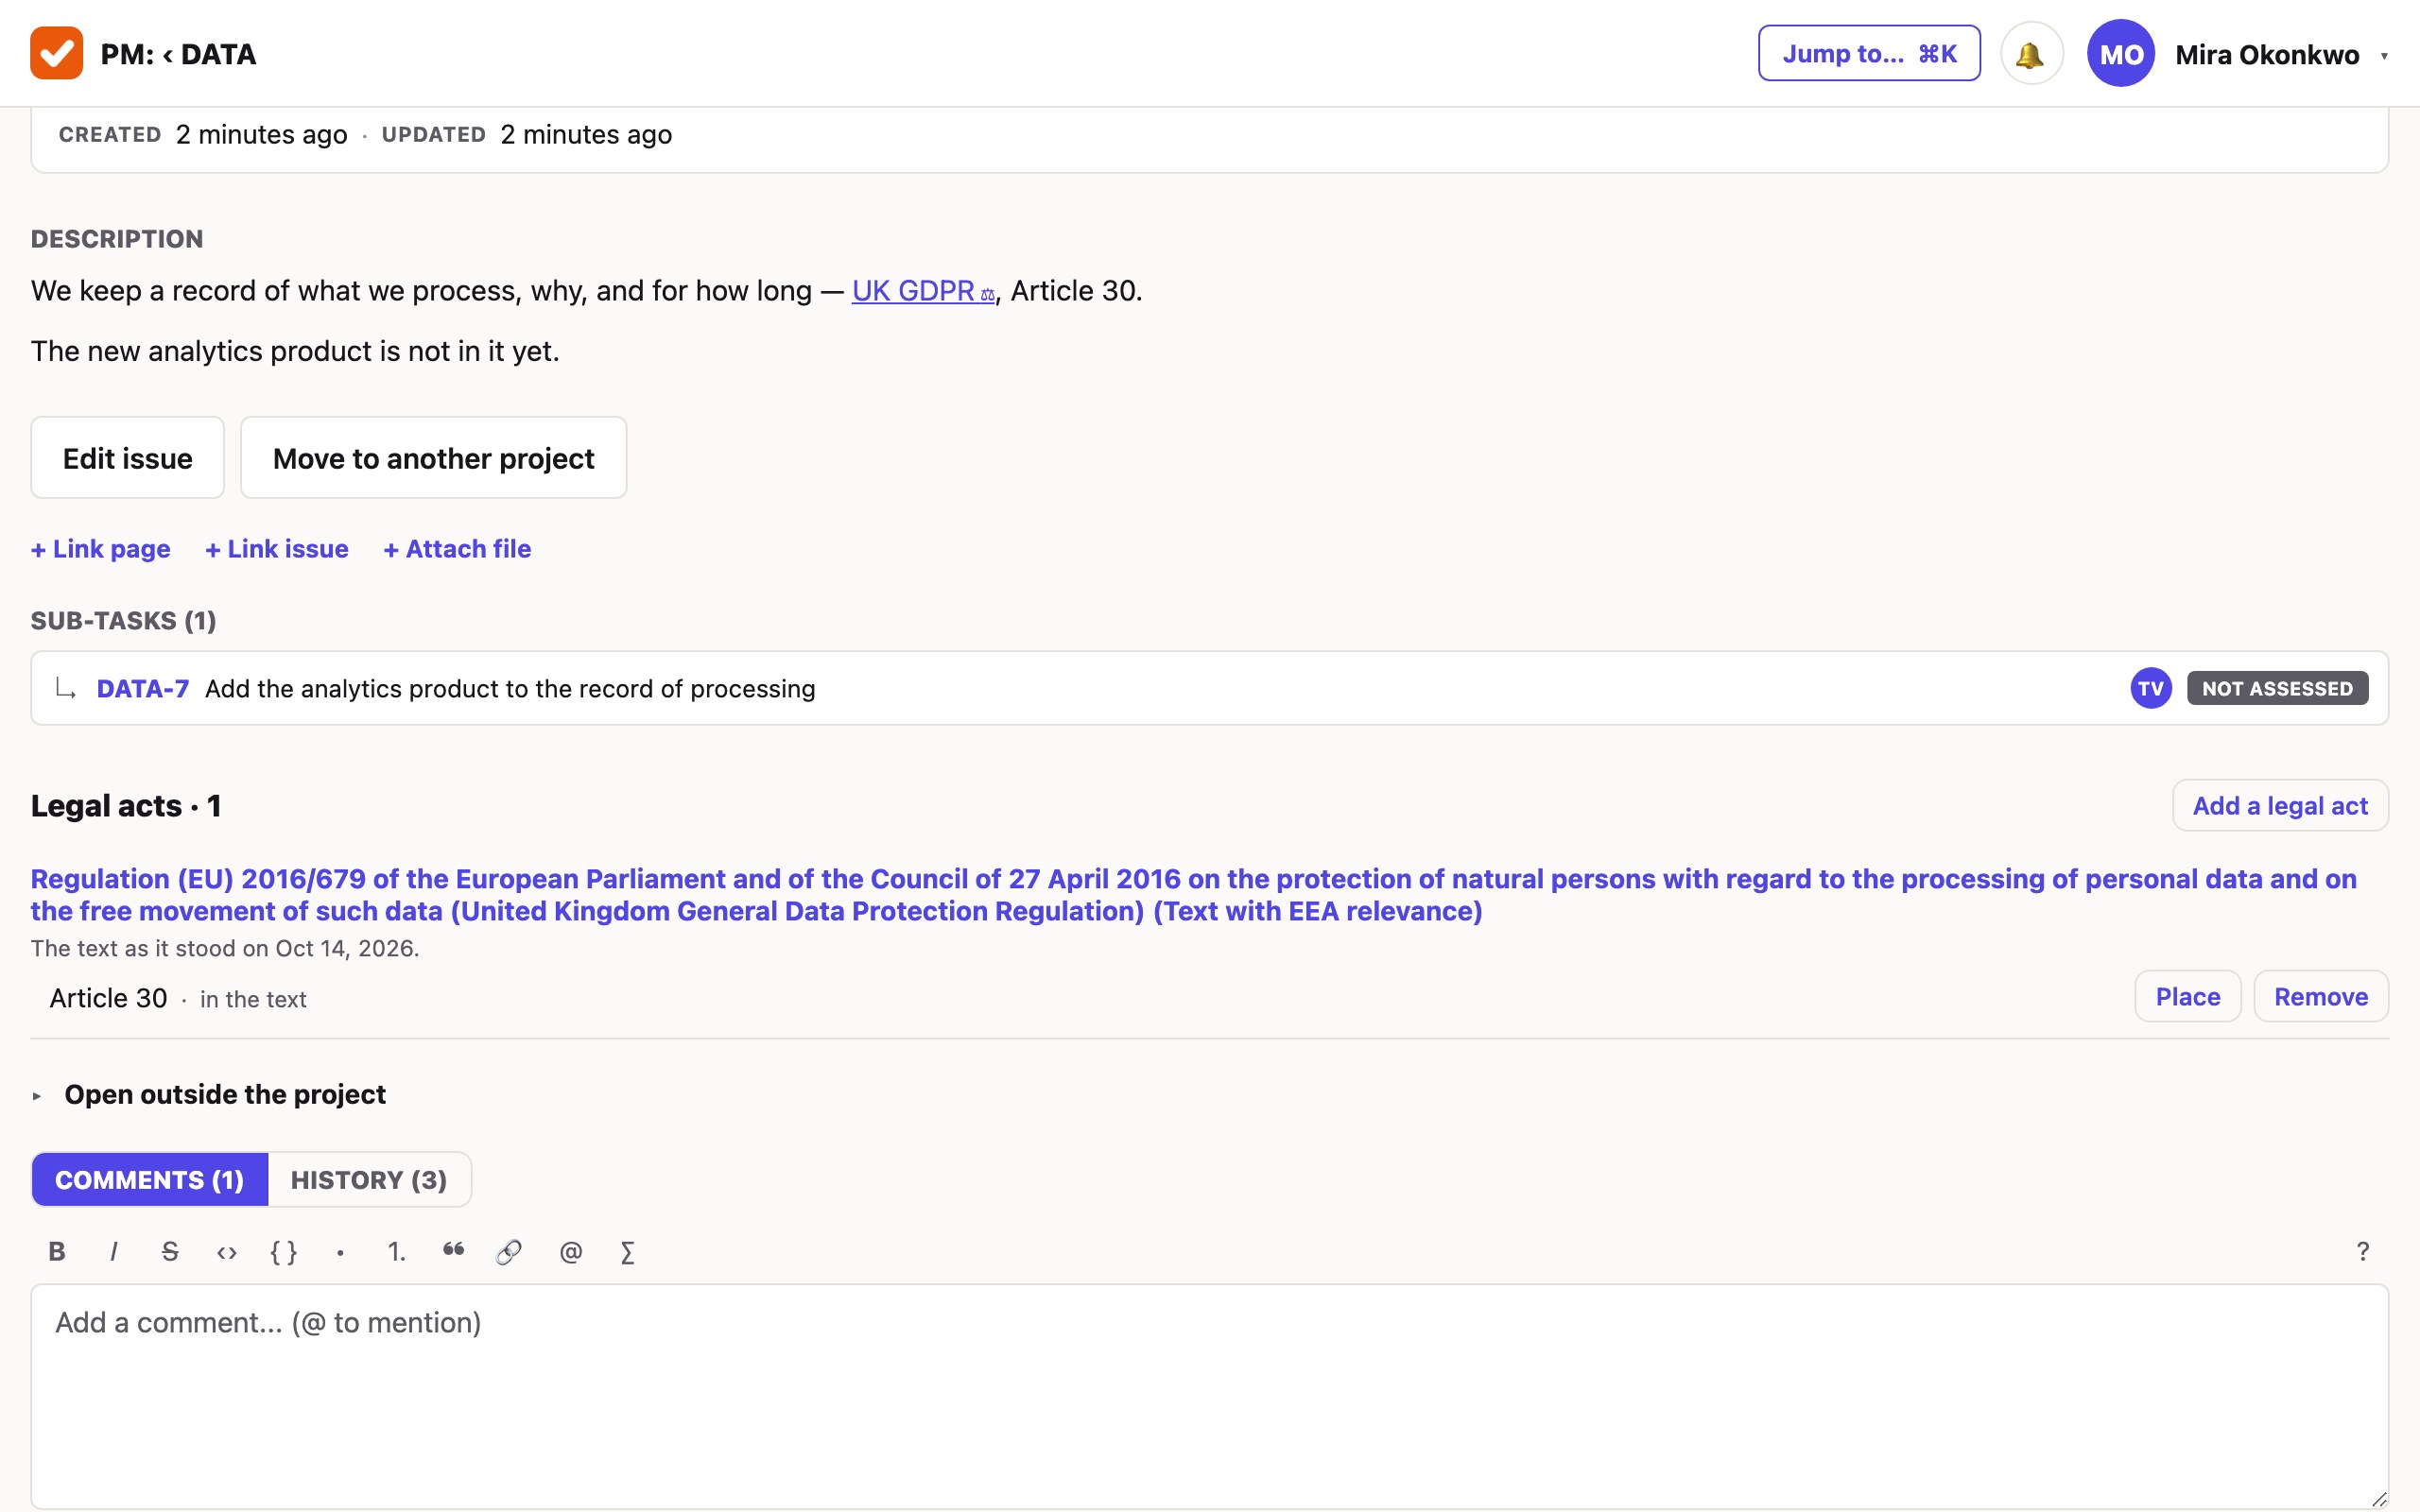Insert an @ mention
The width and height of the screenshot is (2420, 1512).
pyautogui.click(x=571, y=1251)
